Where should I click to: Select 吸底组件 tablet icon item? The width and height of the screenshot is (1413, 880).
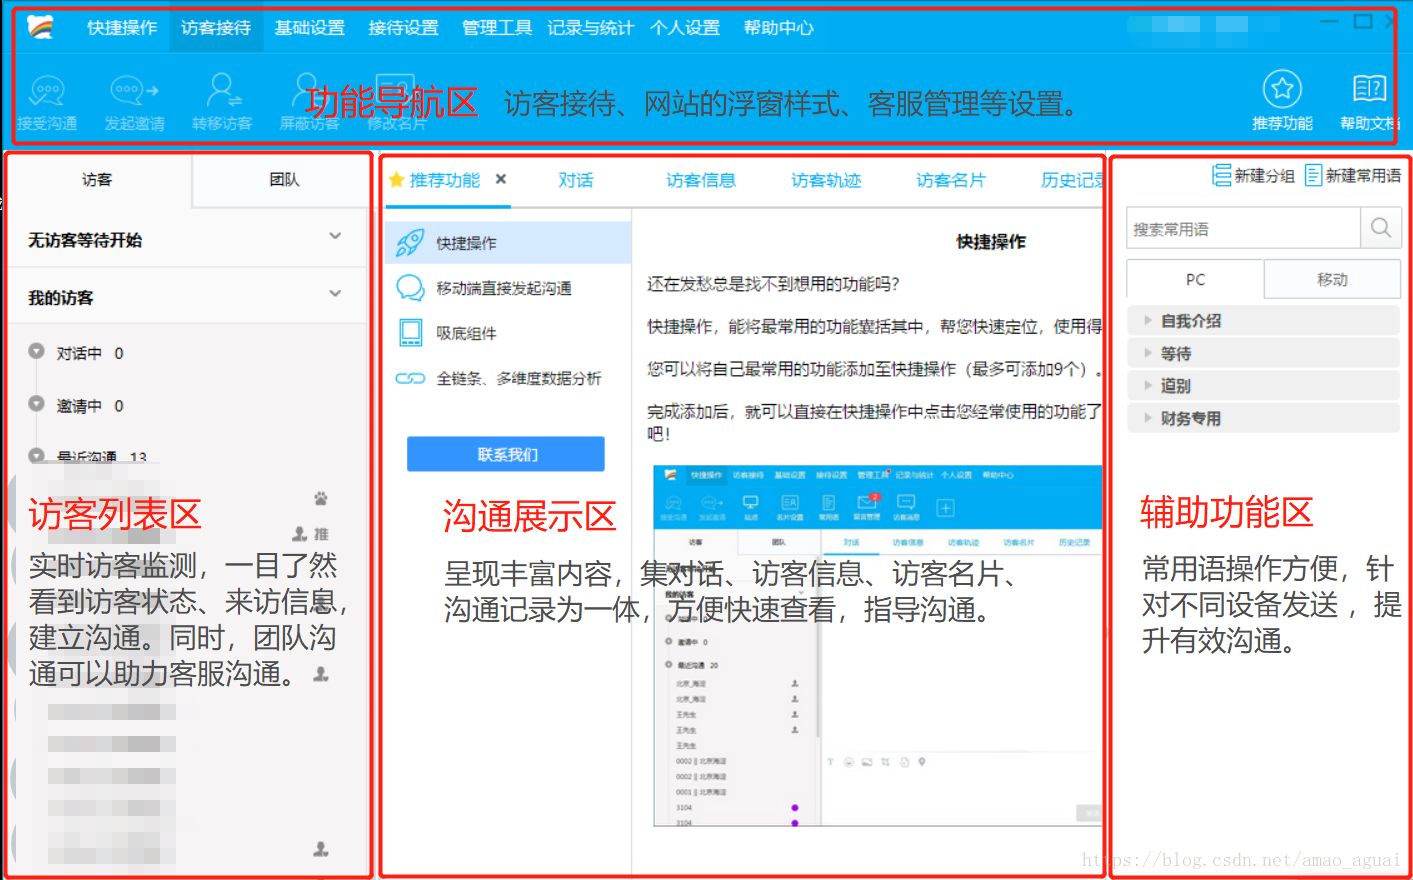click(508, 333)
